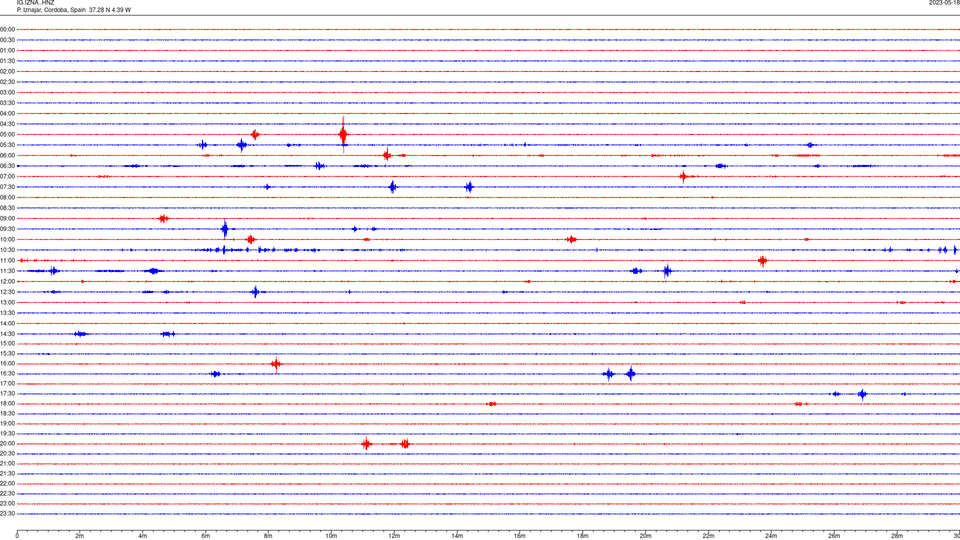Select the 18:00 row time label

tap(7, 404)
